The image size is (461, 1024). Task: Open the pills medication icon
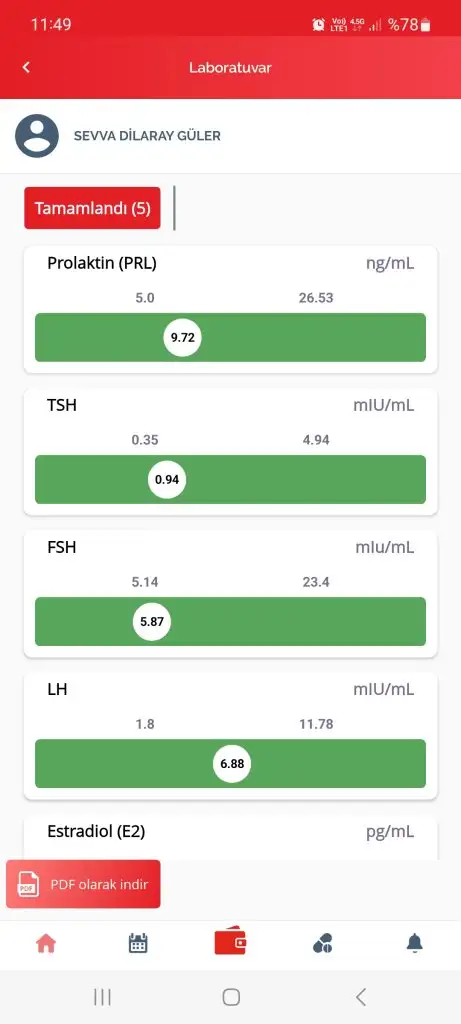[x=323, y=943]
